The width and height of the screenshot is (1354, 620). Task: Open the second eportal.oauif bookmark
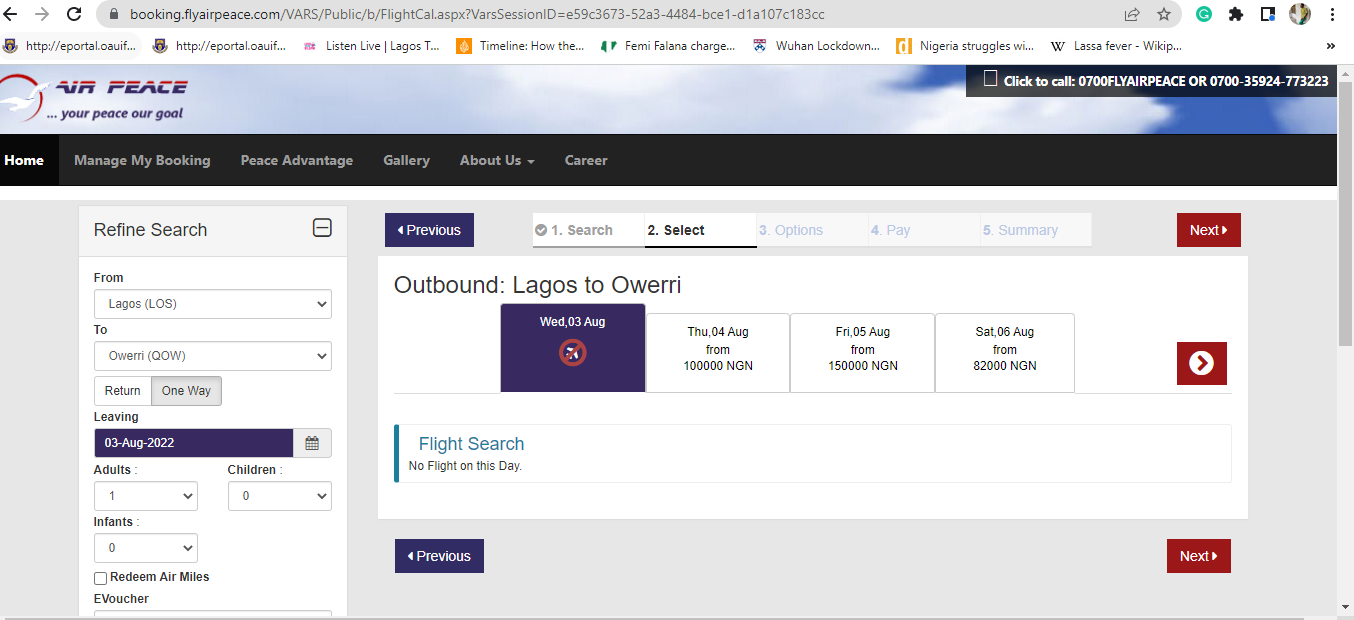(220, 46)
